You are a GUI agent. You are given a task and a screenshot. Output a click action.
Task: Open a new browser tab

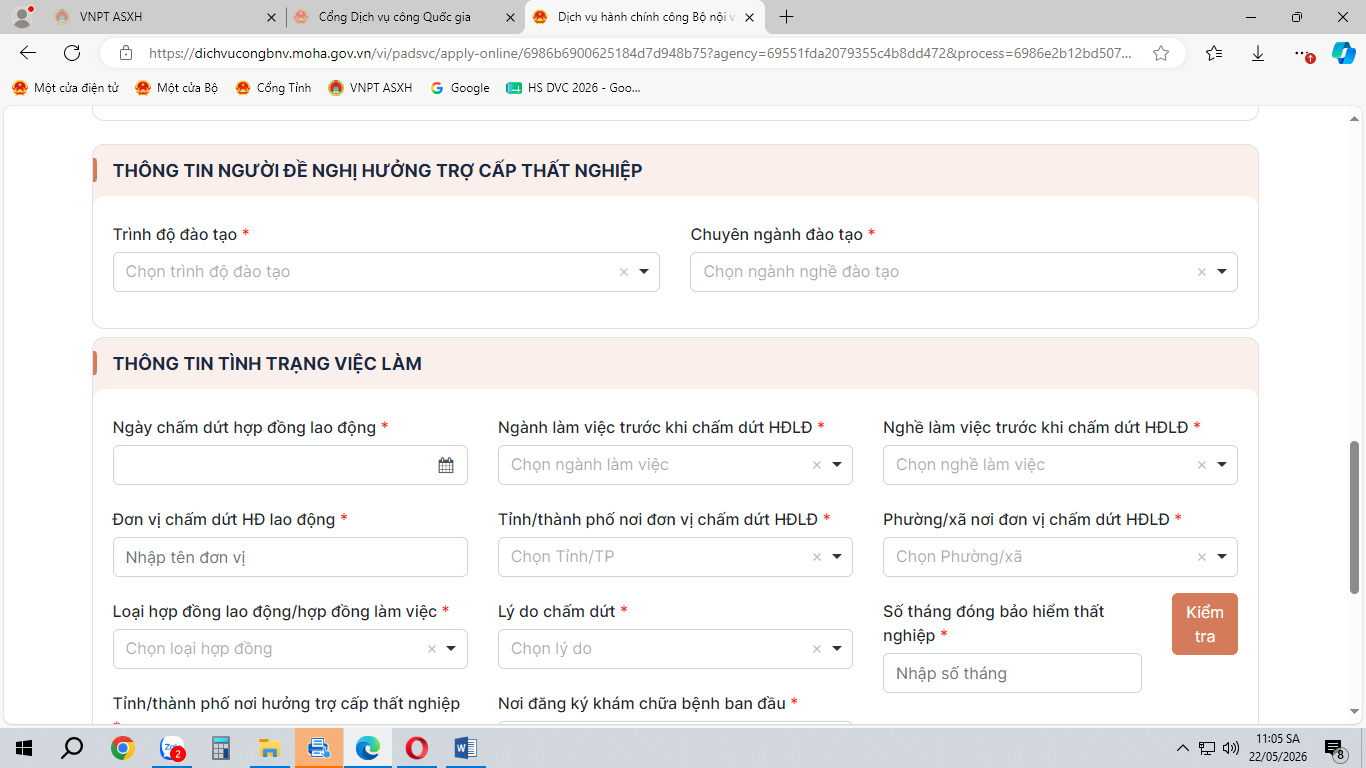pyautogui.click(x=787, y=17)
